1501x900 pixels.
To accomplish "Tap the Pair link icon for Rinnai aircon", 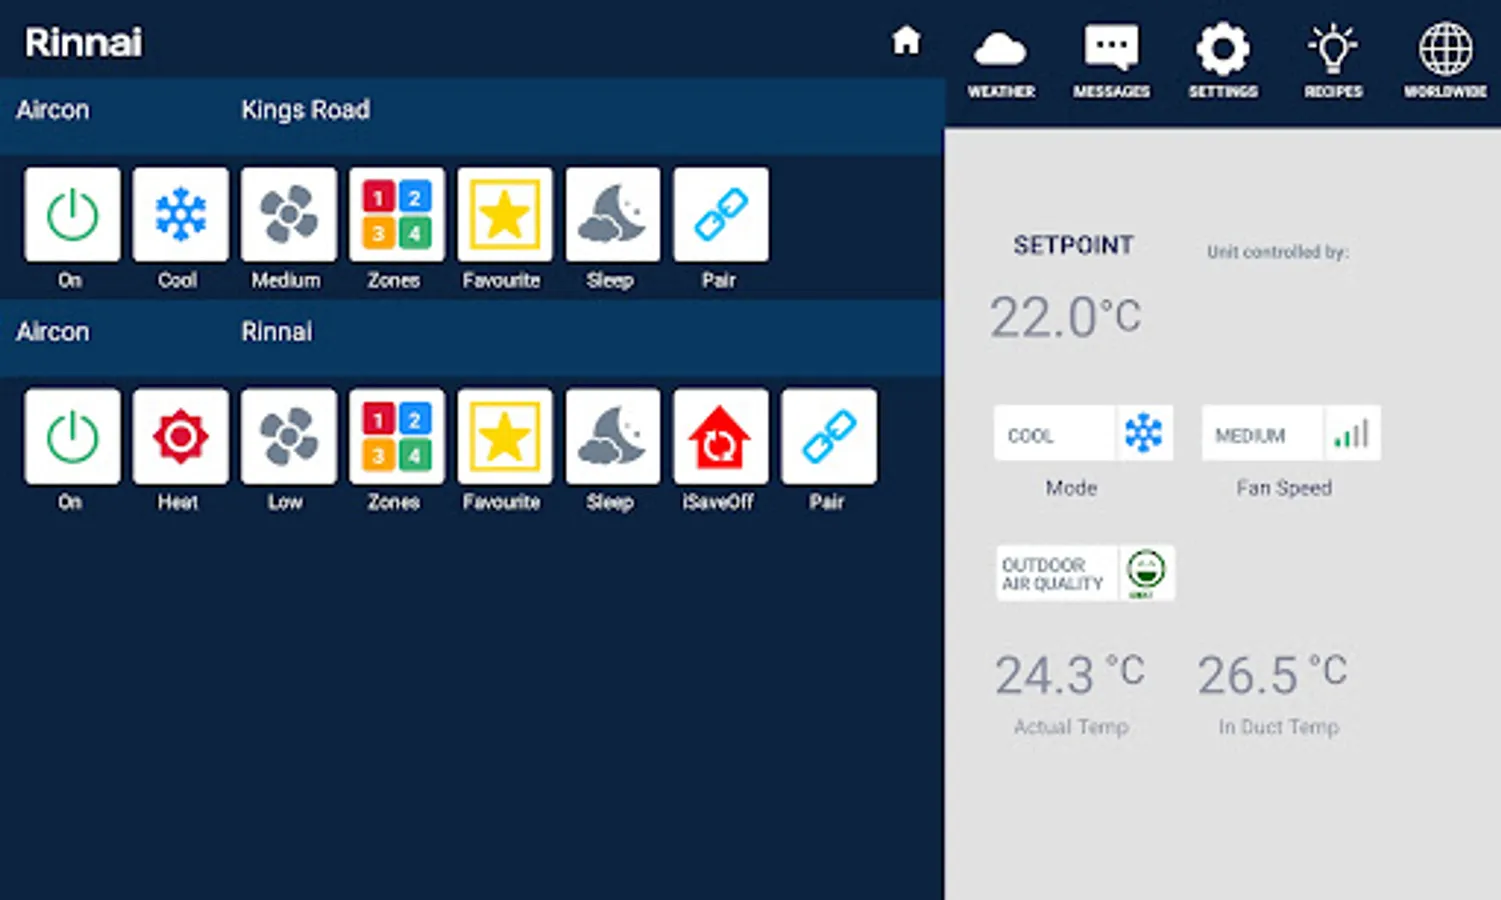I will pos(829,437).
